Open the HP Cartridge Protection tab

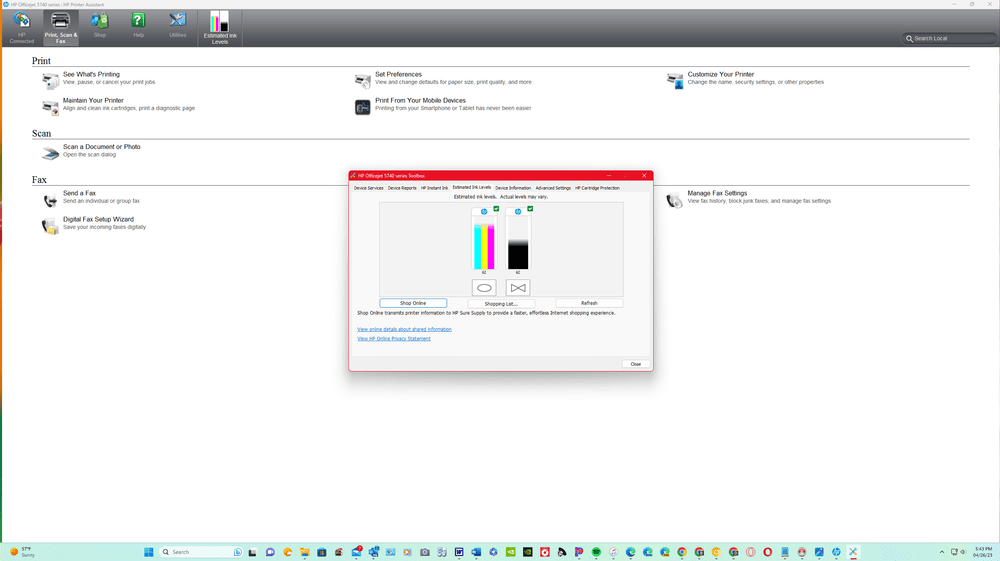coord(597,188)
